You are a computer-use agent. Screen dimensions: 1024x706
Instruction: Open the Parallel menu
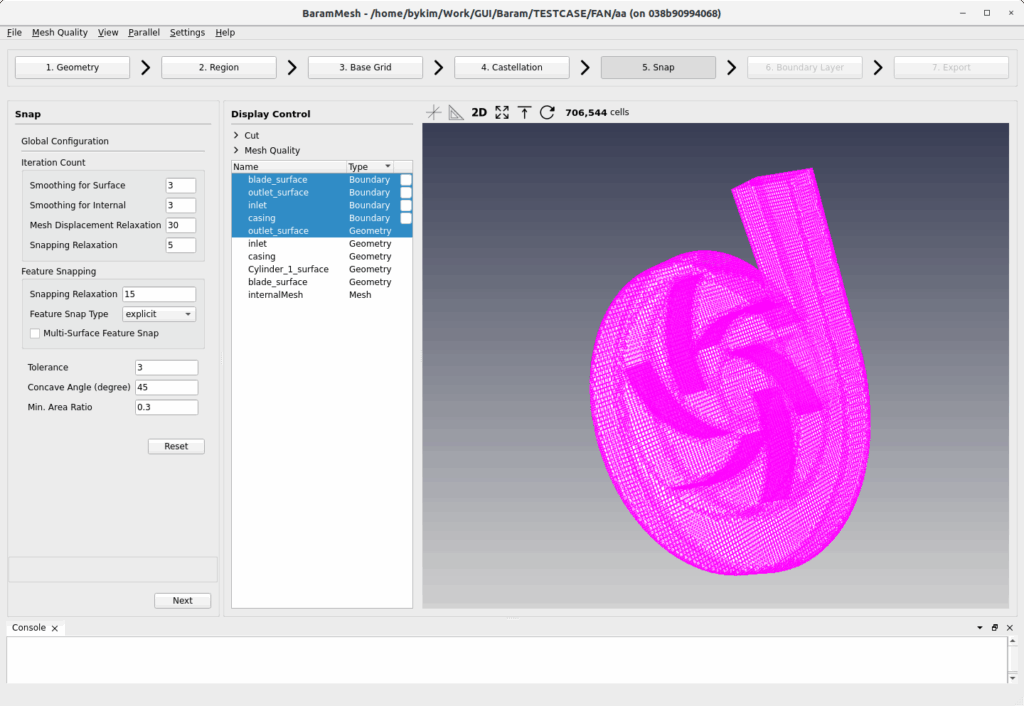[x=144, y=32]
